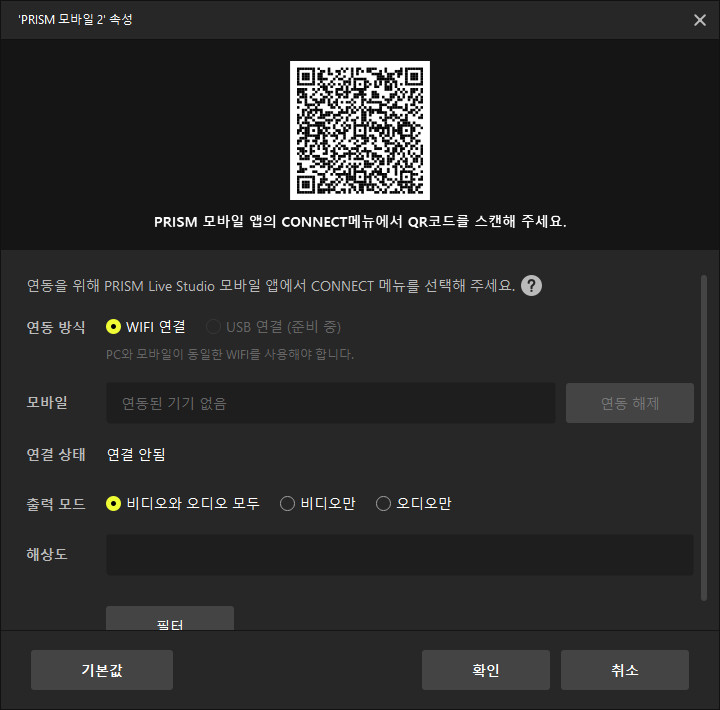Click the vertical scrollbar of settings panel
Image resolution: width=720 pixels, height=710 pixels.
point(704,437)
